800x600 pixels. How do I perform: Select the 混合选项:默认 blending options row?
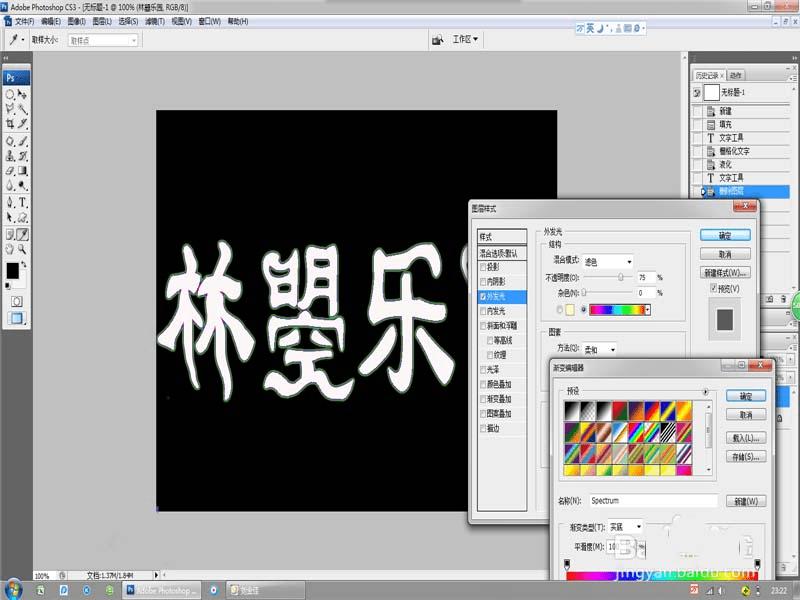pyautogui.click(x=502, y=253)
